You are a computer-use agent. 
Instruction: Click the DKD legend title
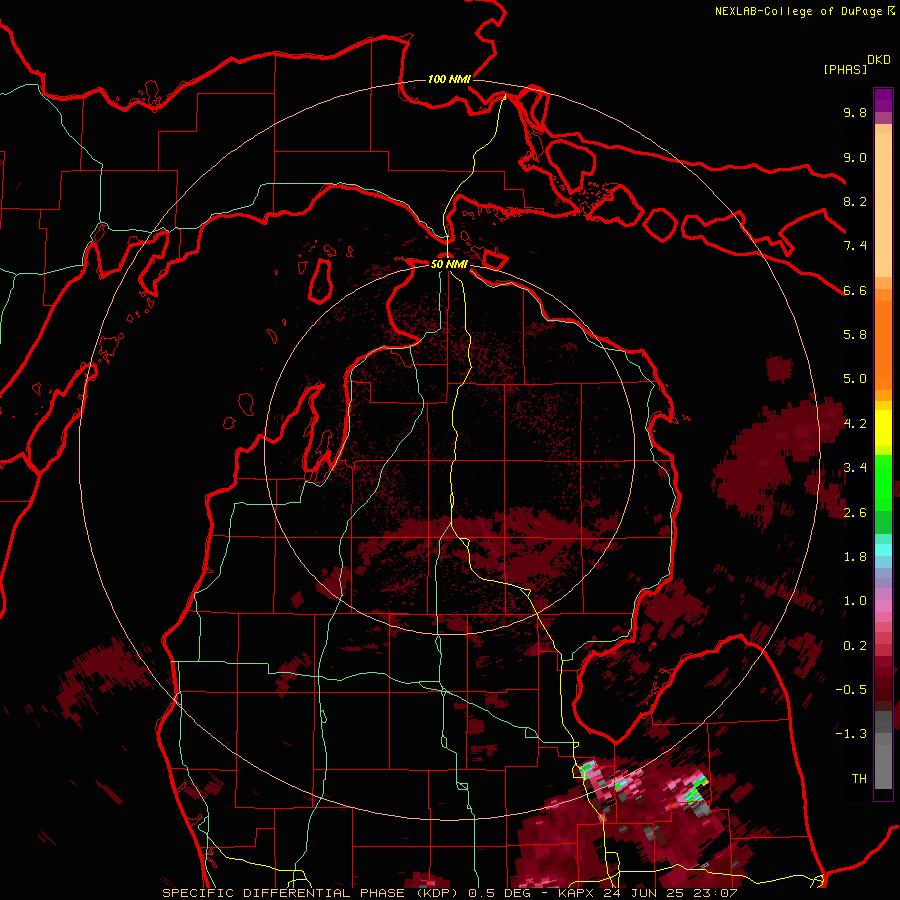tap(878, 60)
